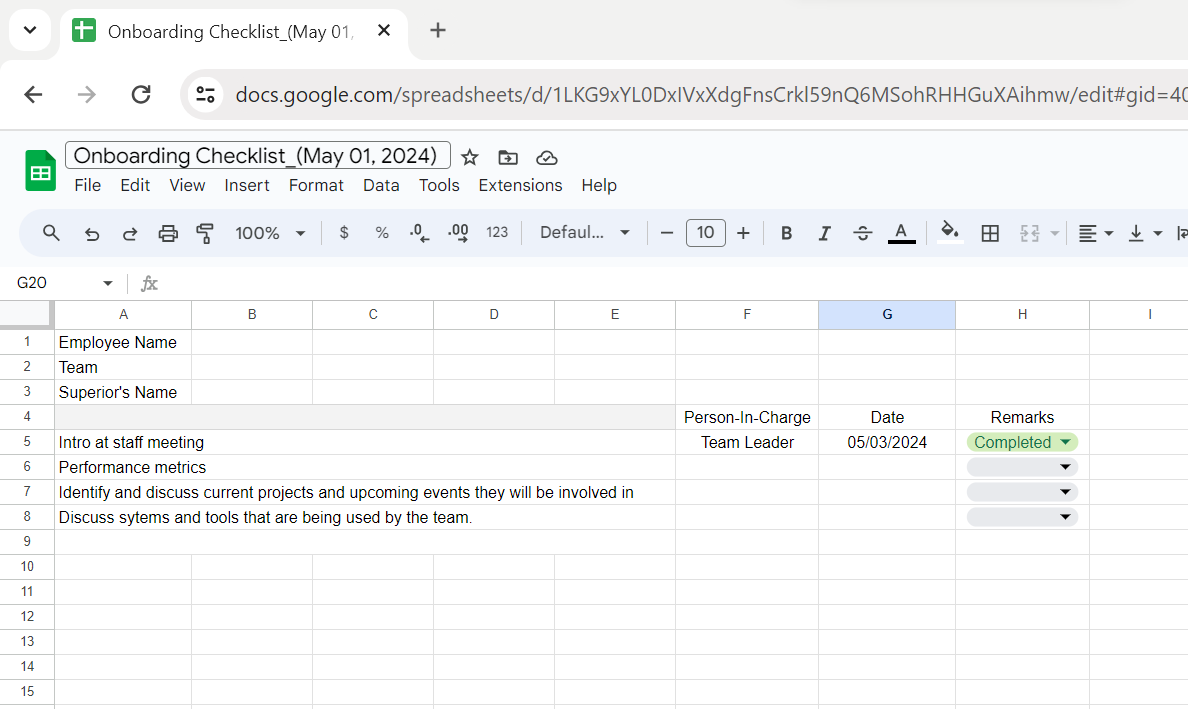This screenshot has width=1188, height=709.
Task: Select the 'Person-In-Charge' header cell
Action: [x=747, y=417]
